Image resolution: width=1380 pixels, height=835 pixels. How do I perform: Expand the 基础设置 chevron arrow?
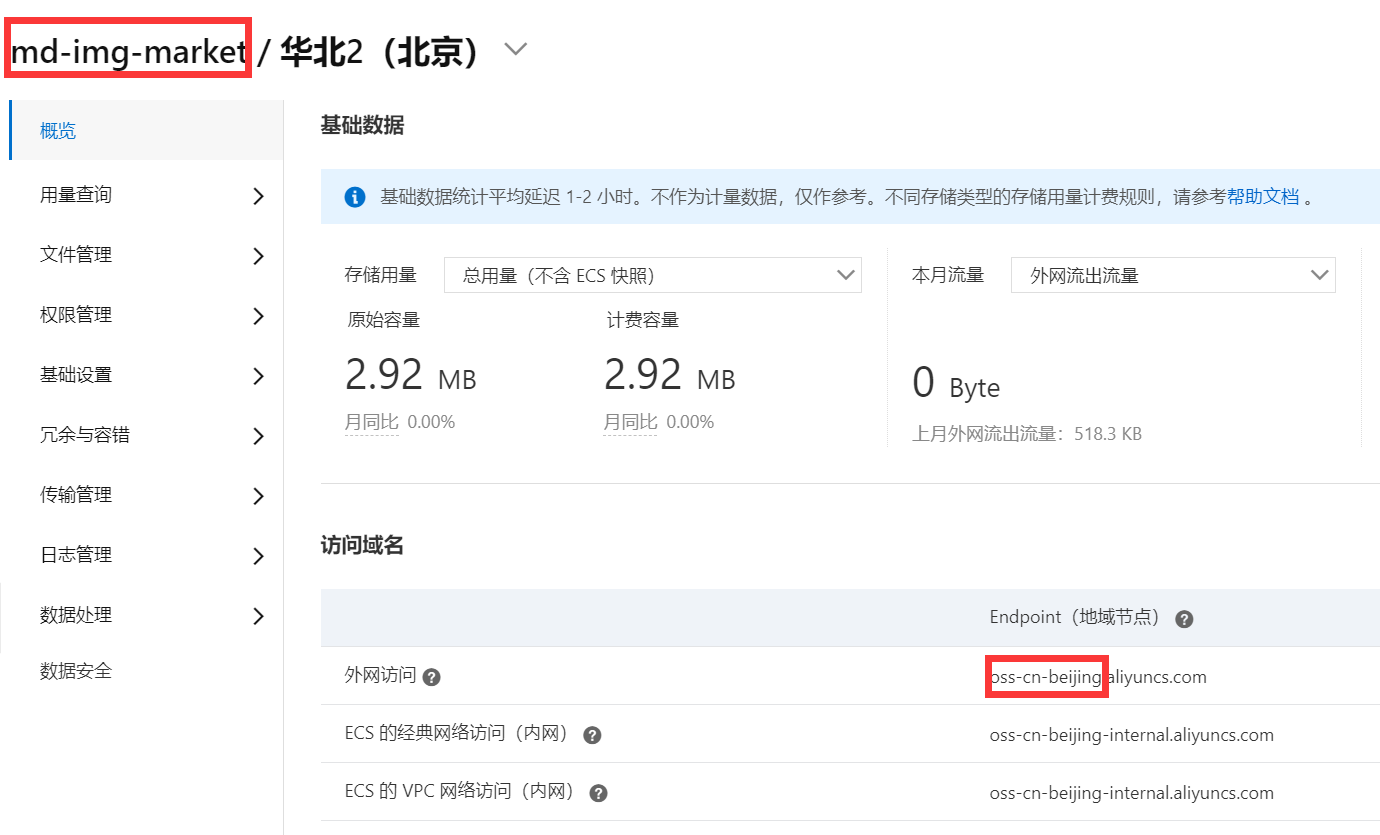click(258, 376)
